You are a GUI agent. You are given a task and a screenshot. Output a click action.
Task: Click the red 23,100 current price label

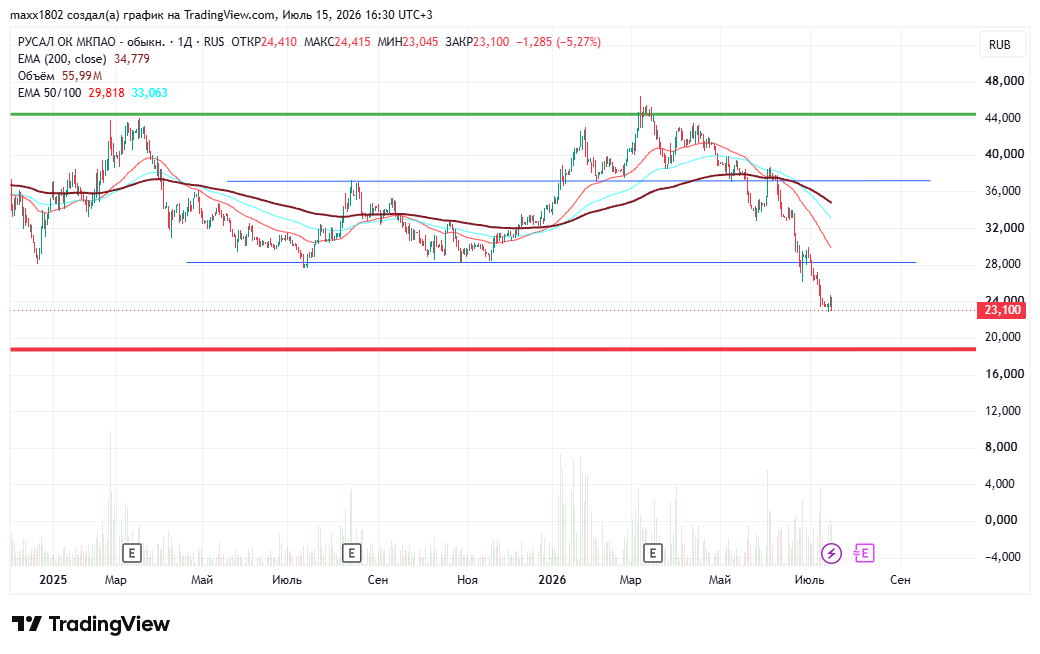1002,310
